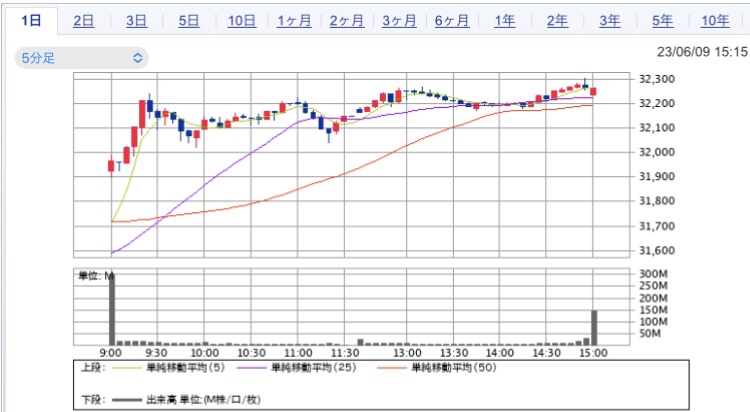The height and width of the screenshot is (412, 750).
Task: Click the 11:00 time axis label
Action: coord(298,353)
